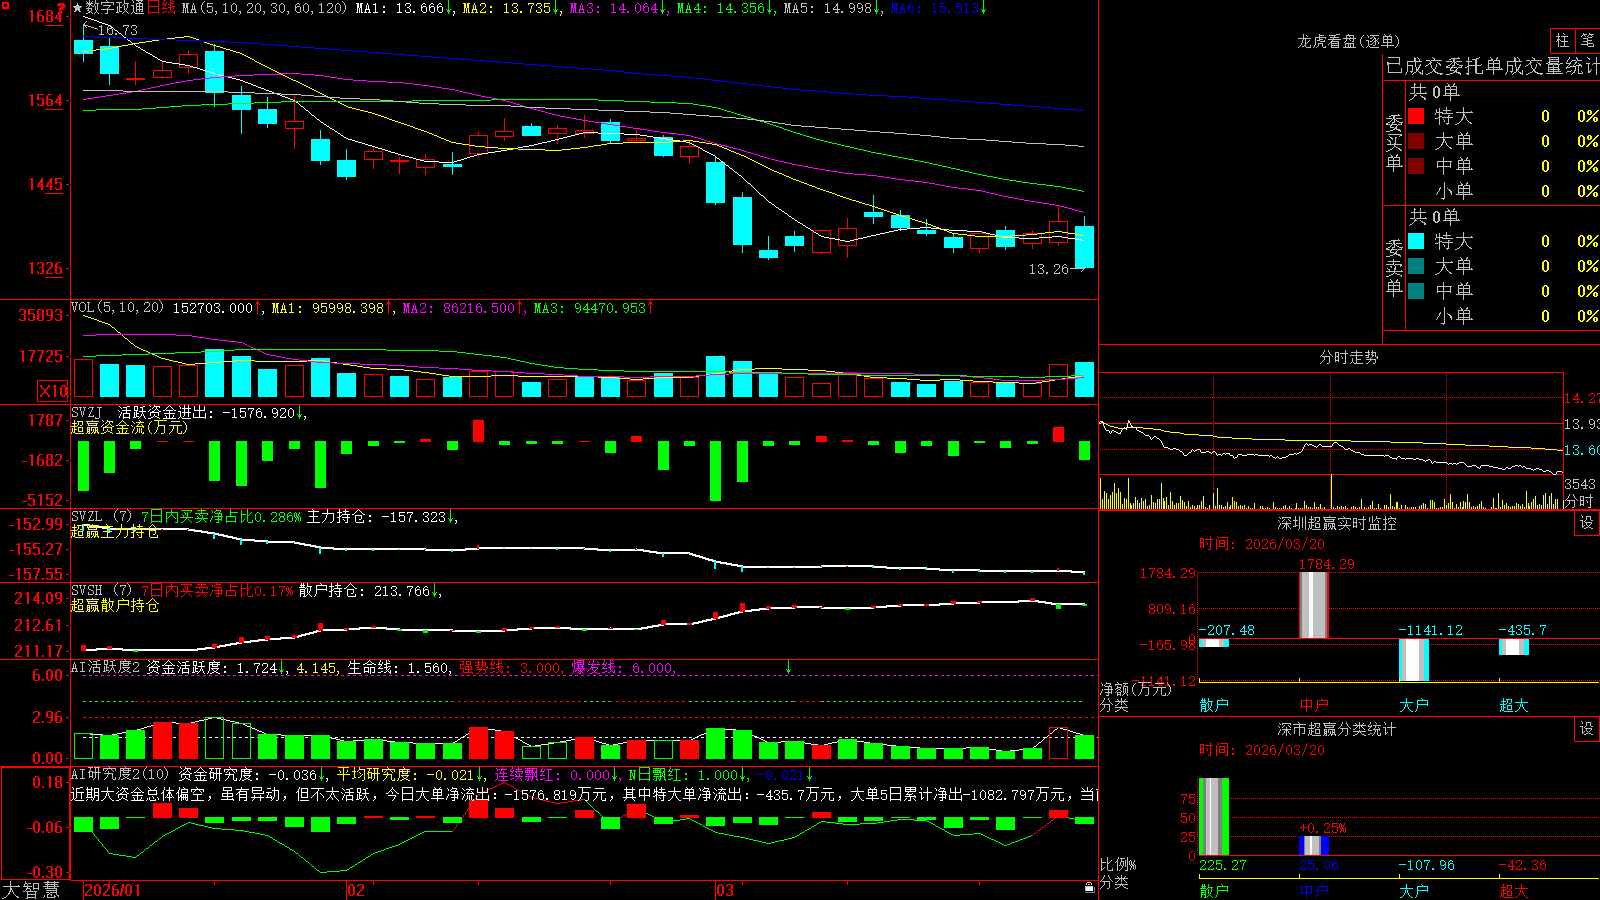The image size is (1600, 900).
Task: Open VOL(5,10,20) indicator parameters
Action: pyautogui.click(x=117, y=307)
